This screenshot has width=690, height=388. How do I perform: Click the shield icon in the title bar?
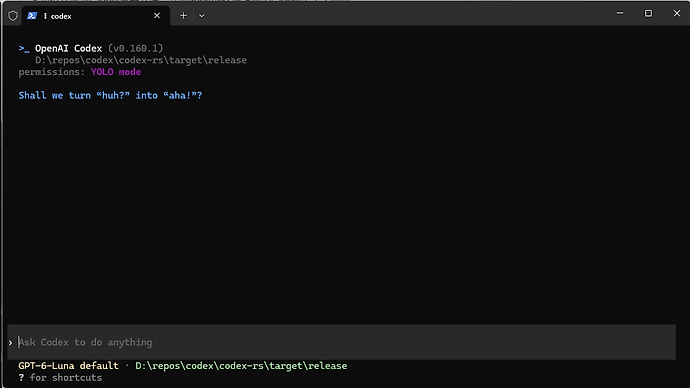click(x=13, y=16)
